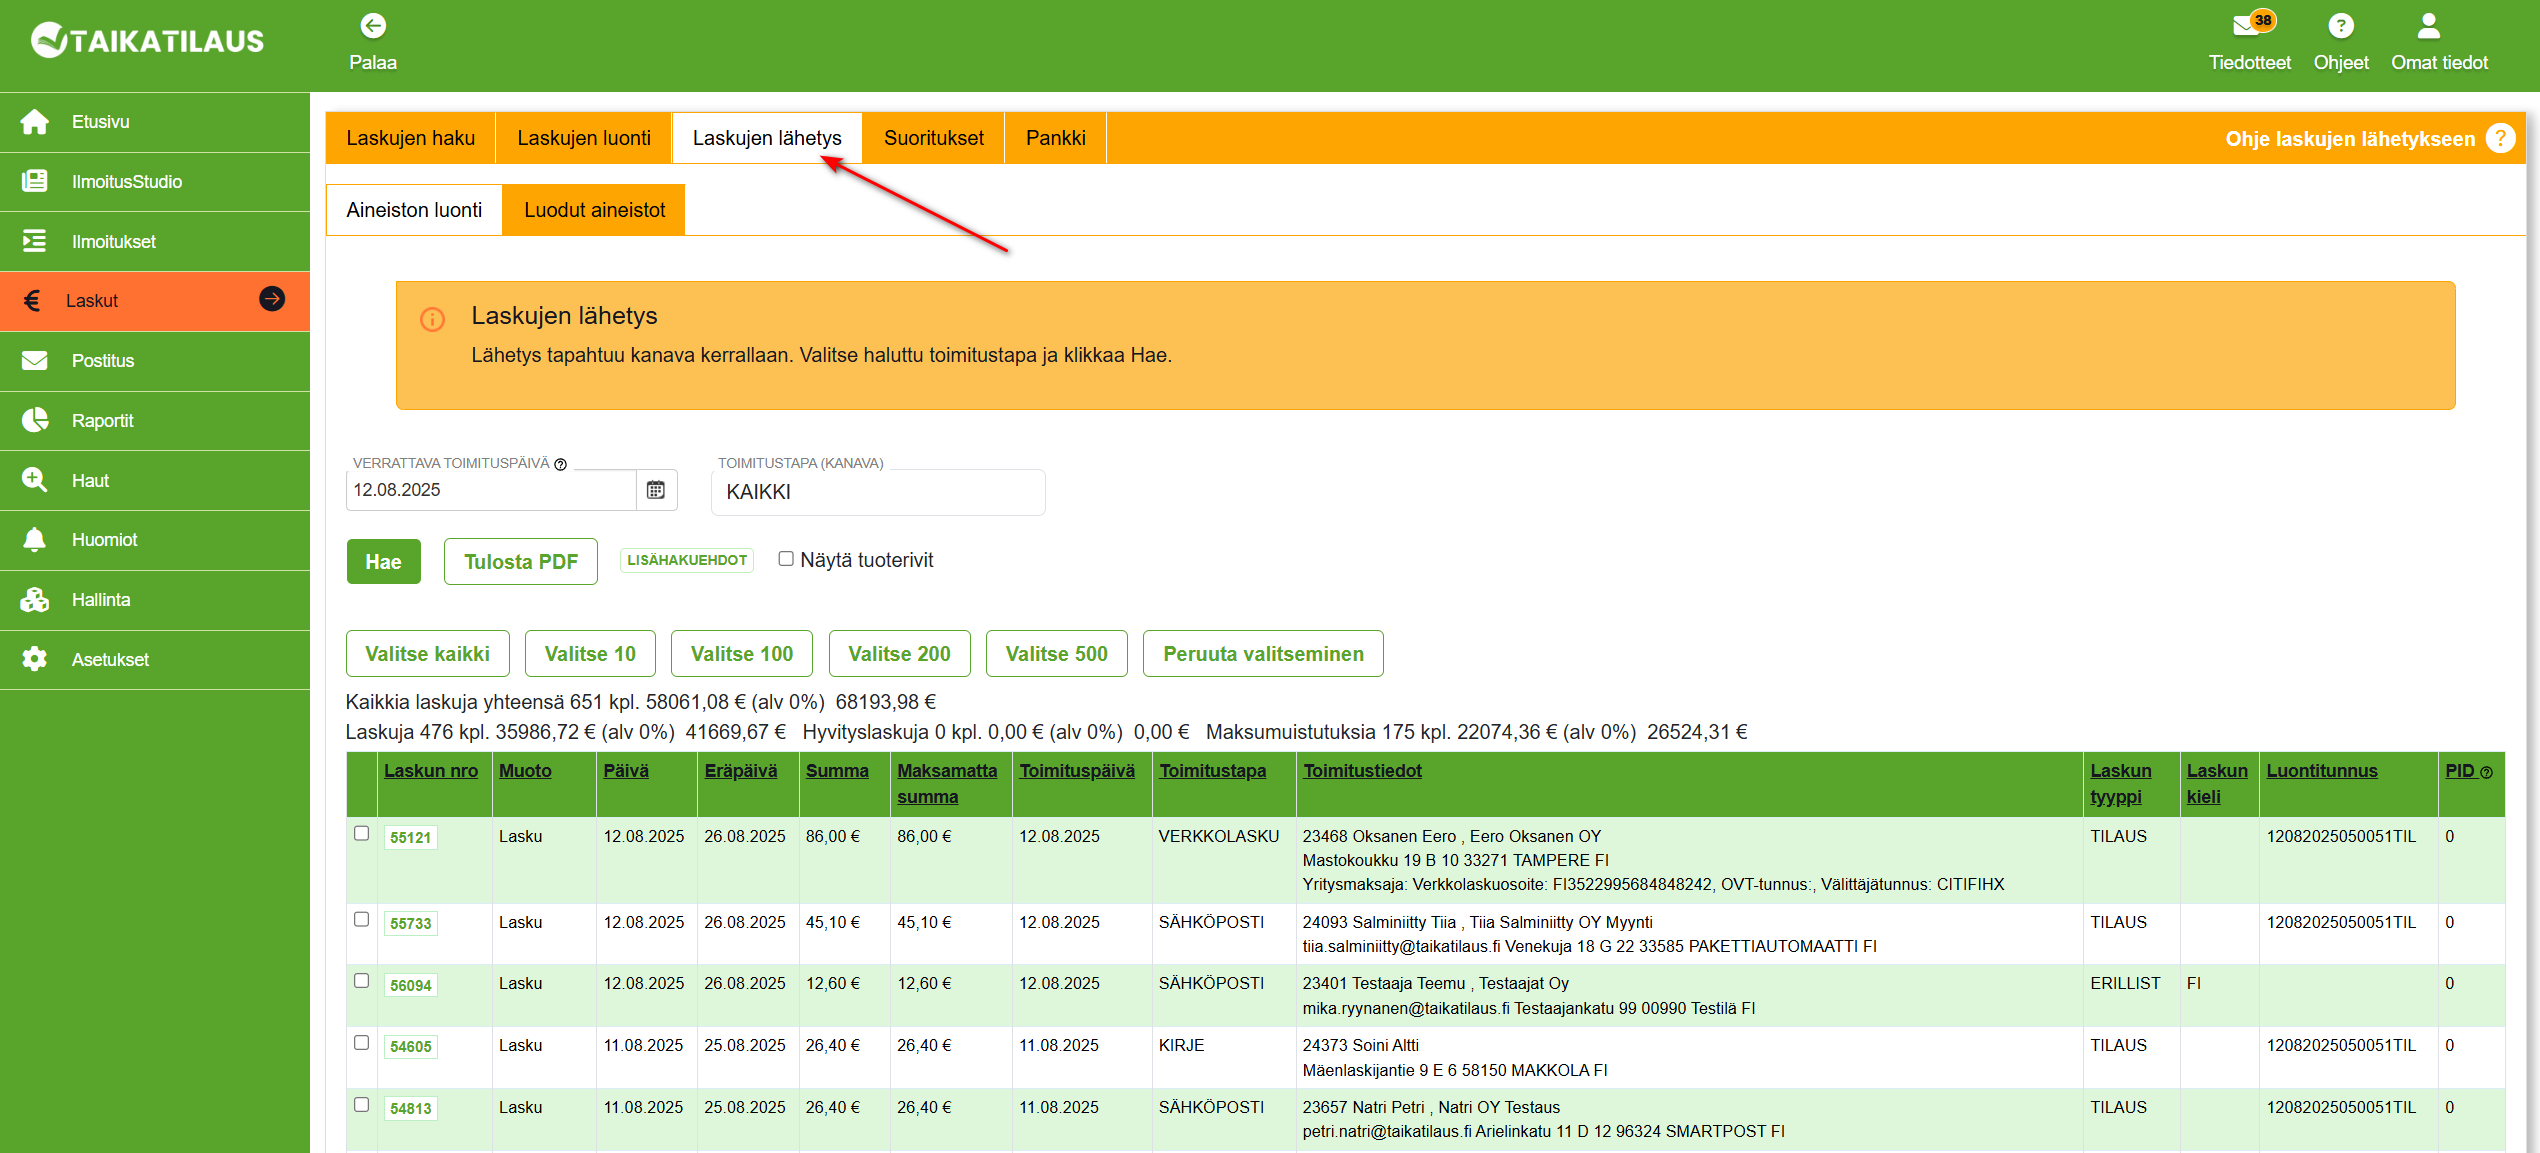
Task: Click the Hae search button
Action: tap(384, 562)
